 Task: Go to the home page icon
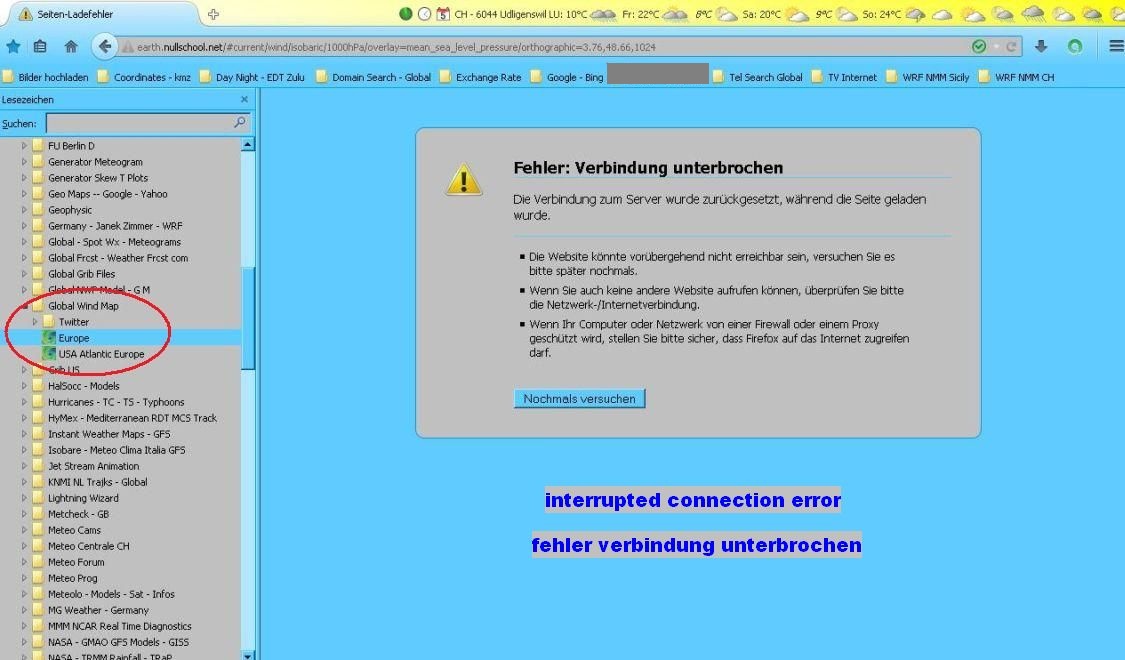click(x=71, y=47)
